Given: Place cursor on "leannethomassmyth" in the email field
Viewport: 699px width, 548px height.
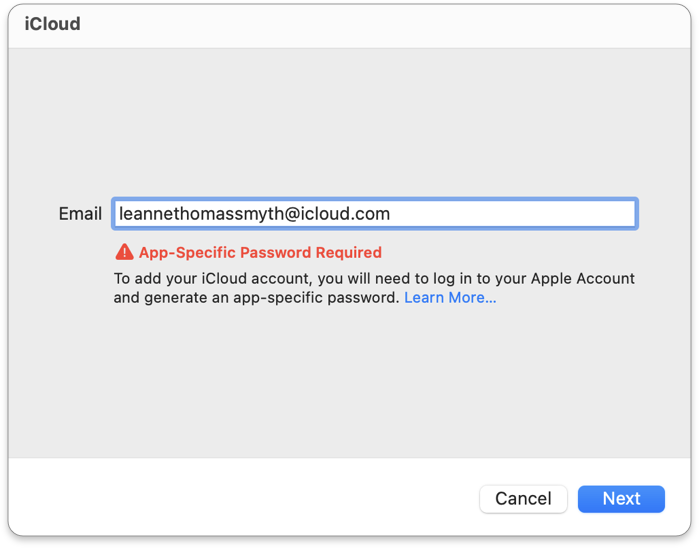Looking at the screenshot, I should point(200,214).
